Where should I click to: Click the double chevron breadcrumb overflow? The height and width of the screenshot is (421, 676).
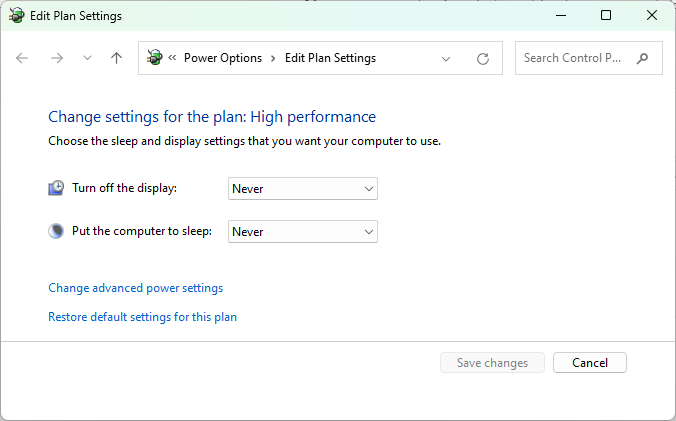click(172, 58)
